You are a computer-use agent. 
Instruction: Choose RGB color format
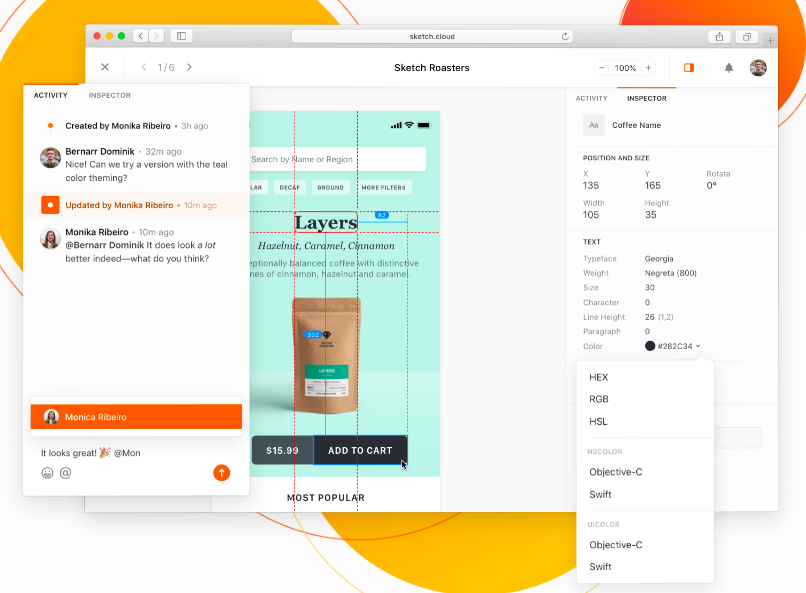(x=598, y=399)
